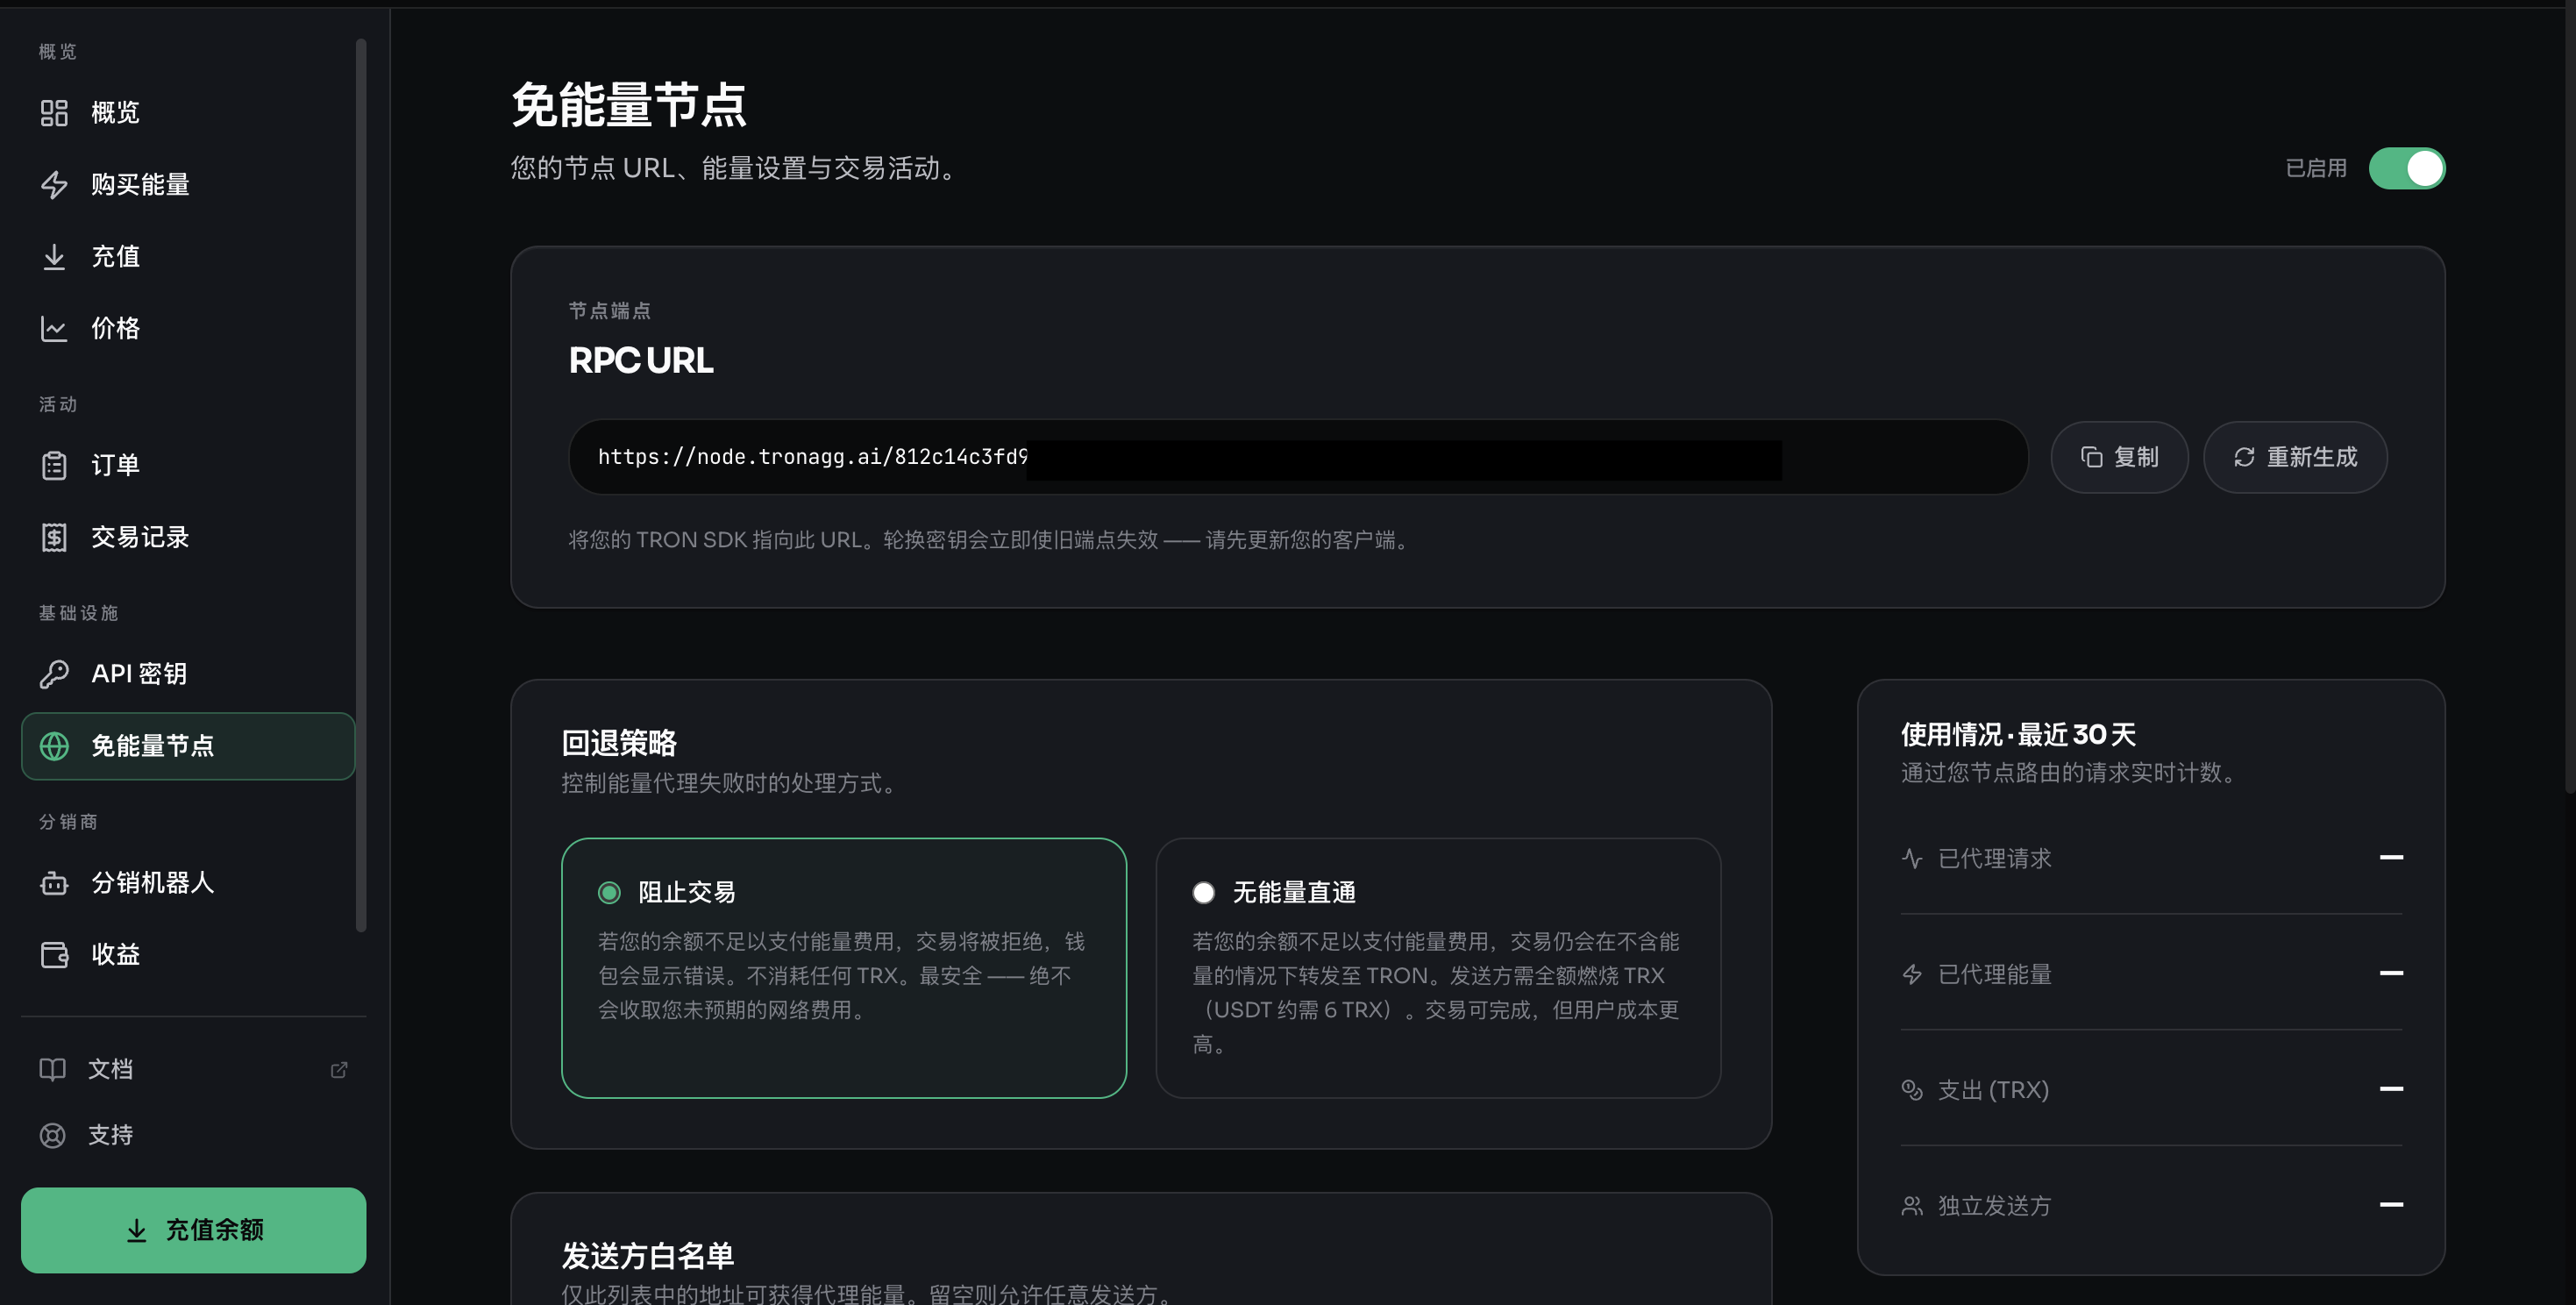The image size is (2576, 1305).
Task: Click the 支出 (TRX) row label
Action: click(x=1993, y=1090)
